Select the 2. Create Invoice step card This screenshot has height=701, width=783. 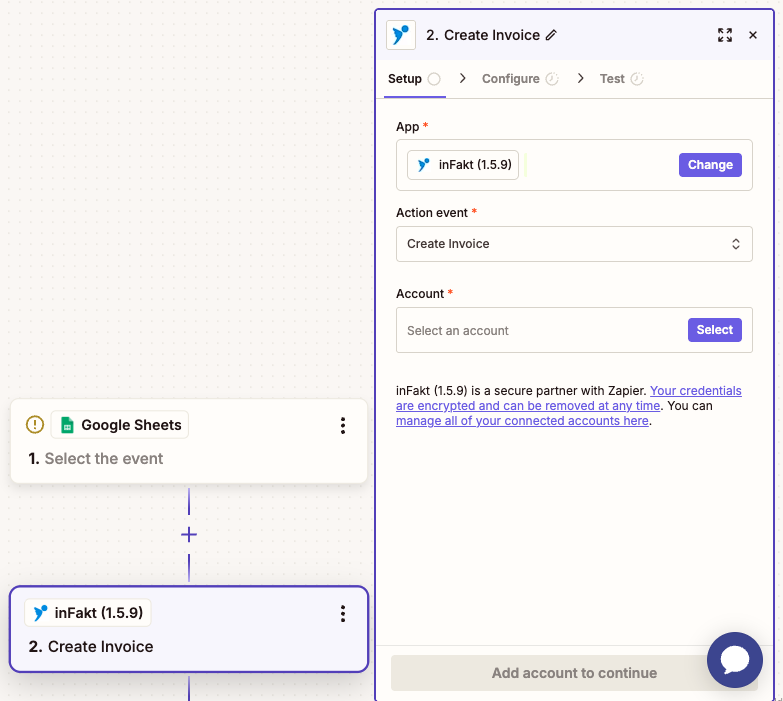[189, 629]
